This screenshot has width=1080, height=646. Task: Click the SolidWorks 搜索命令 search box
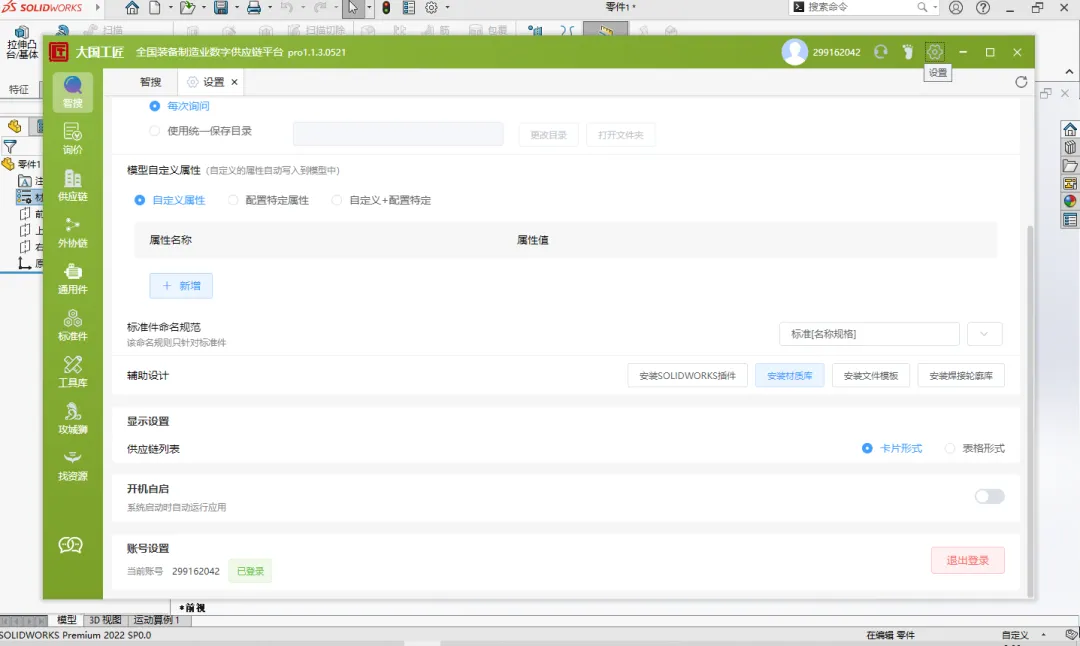863,8
